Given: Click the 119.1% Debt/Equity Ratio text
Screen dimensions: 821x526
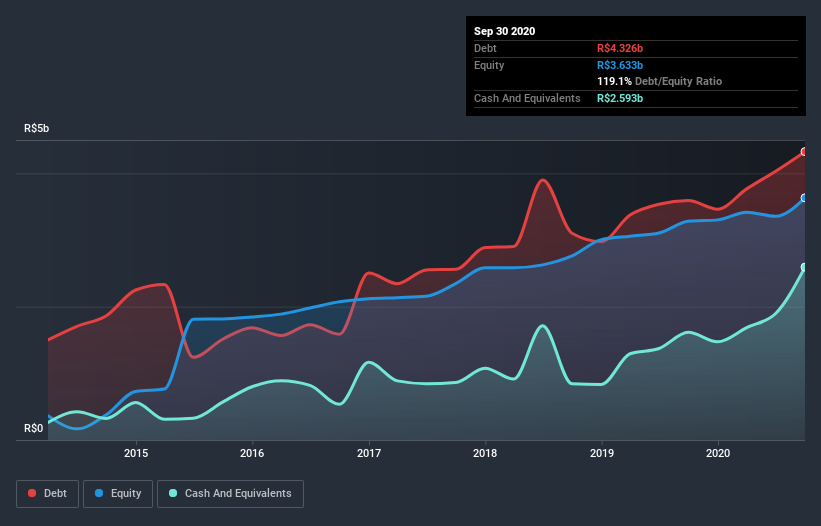Looking at the screenshot, I should pyautogui.click(x=659, y=81).
